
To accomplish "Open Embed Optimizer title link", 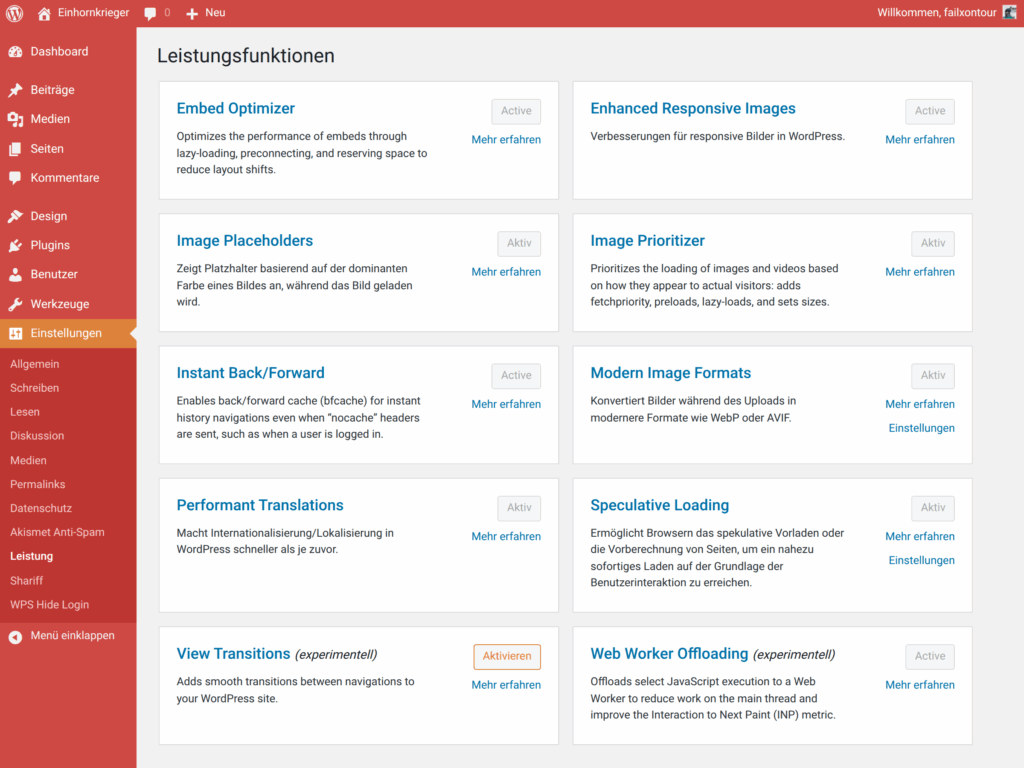I will click(236, 108).
